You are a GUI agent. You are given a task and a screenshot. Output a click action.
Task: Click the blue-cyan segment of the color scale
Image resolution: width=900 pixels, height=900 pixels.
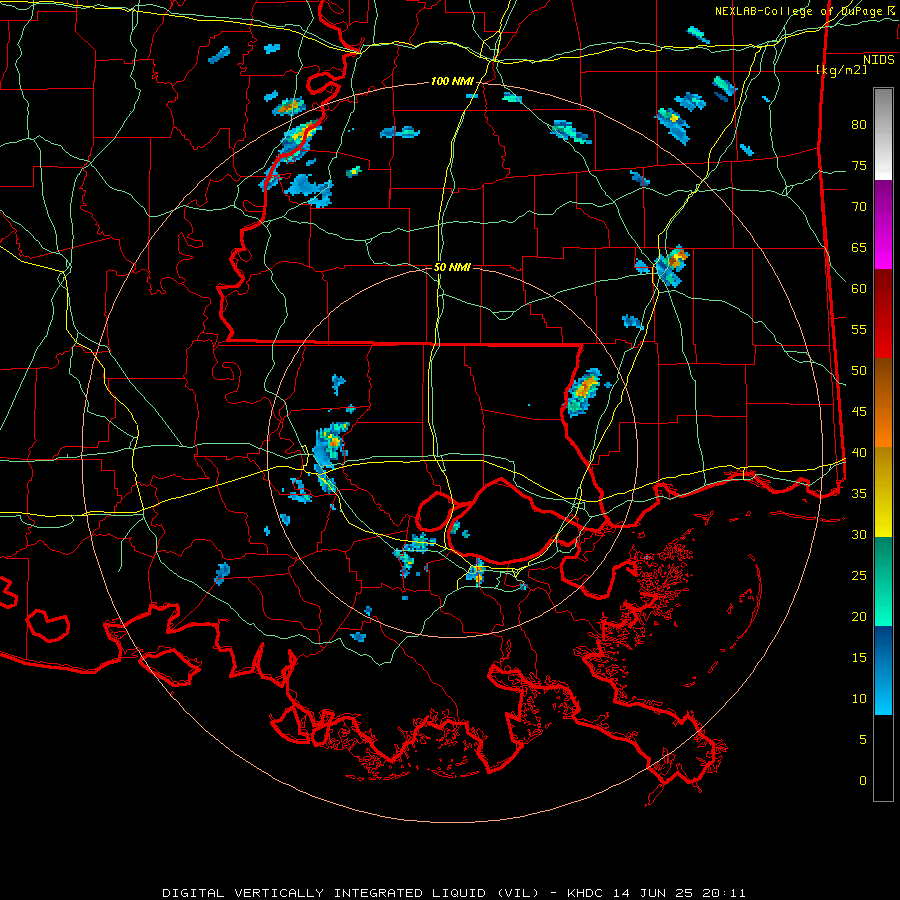point(883,670)
